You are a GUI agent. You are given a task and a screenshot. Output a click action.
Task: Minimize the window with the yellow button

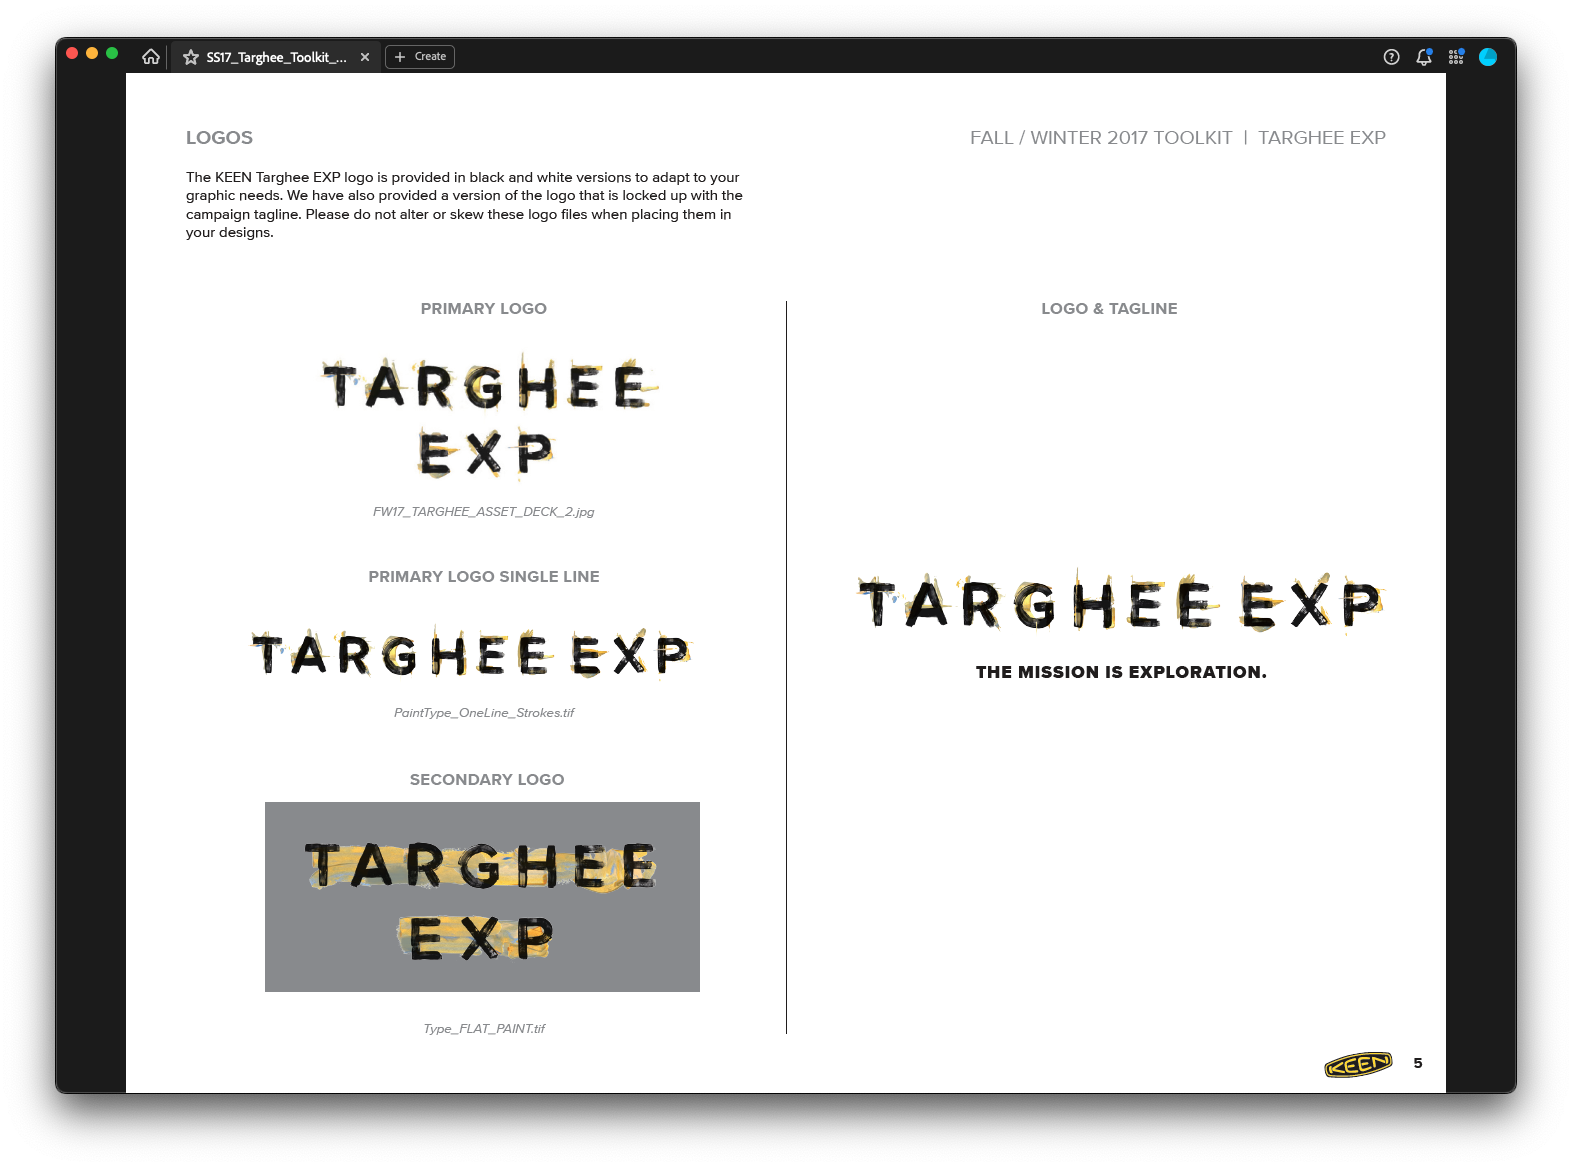[x=92, y=53]
